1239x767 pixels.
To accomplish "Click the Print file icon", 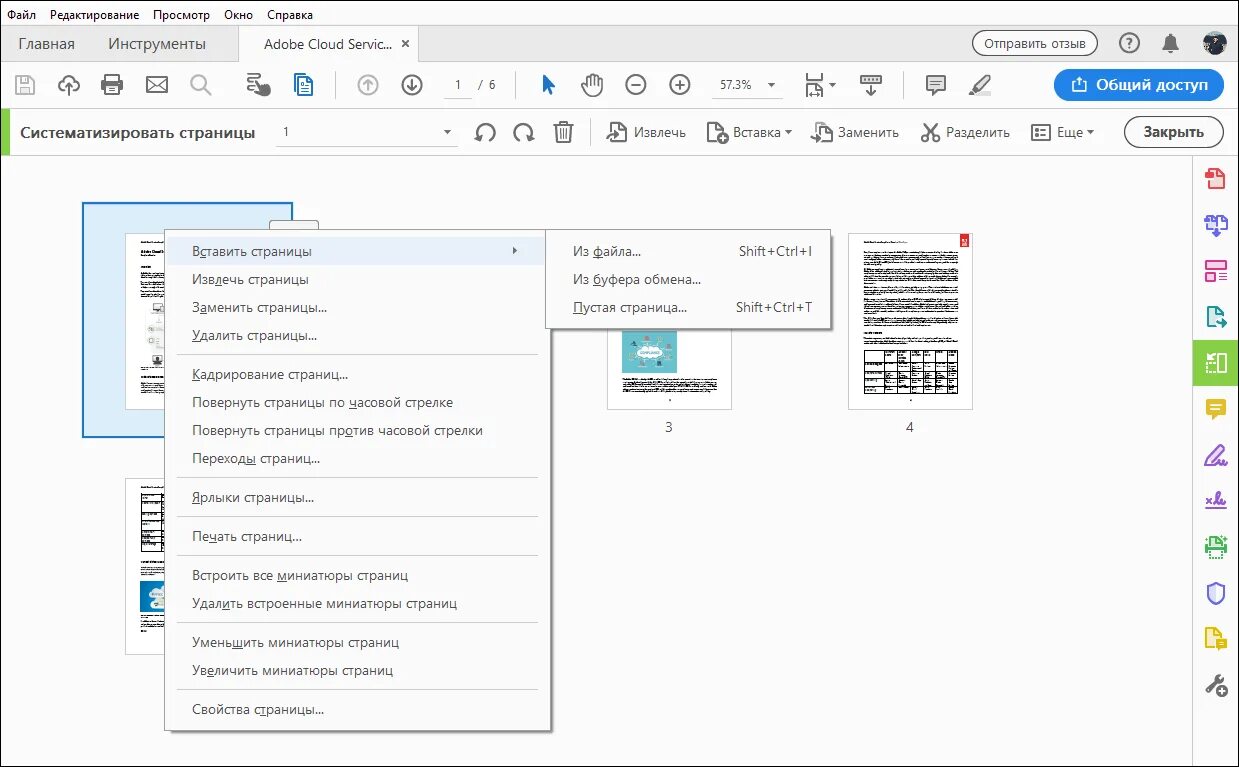I will (112, 85).
